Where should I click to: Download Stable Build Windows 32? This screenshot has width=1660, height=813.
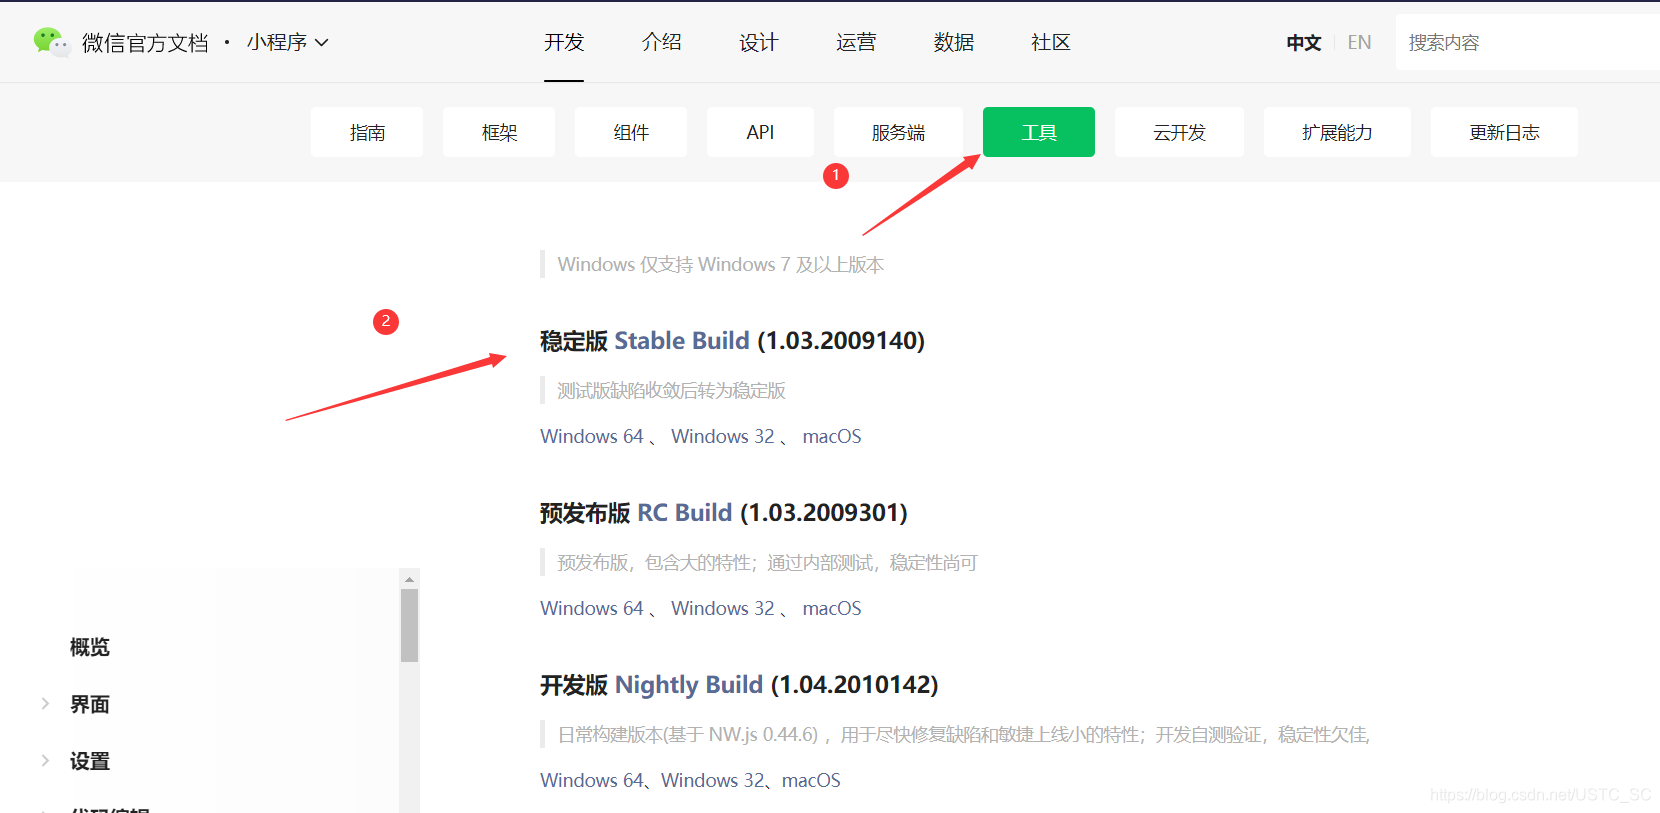(x=723, y=436)
